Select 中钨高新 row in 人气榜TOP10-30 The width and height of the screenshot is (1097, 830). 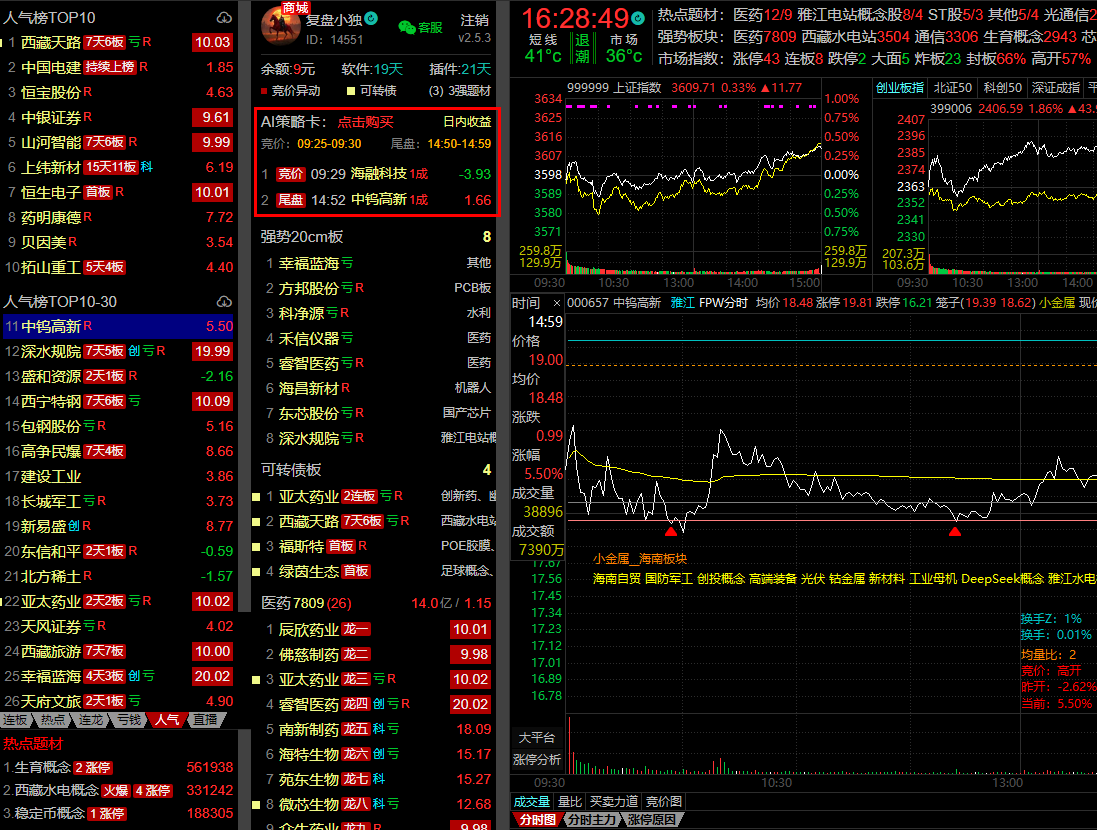point(118,327)
